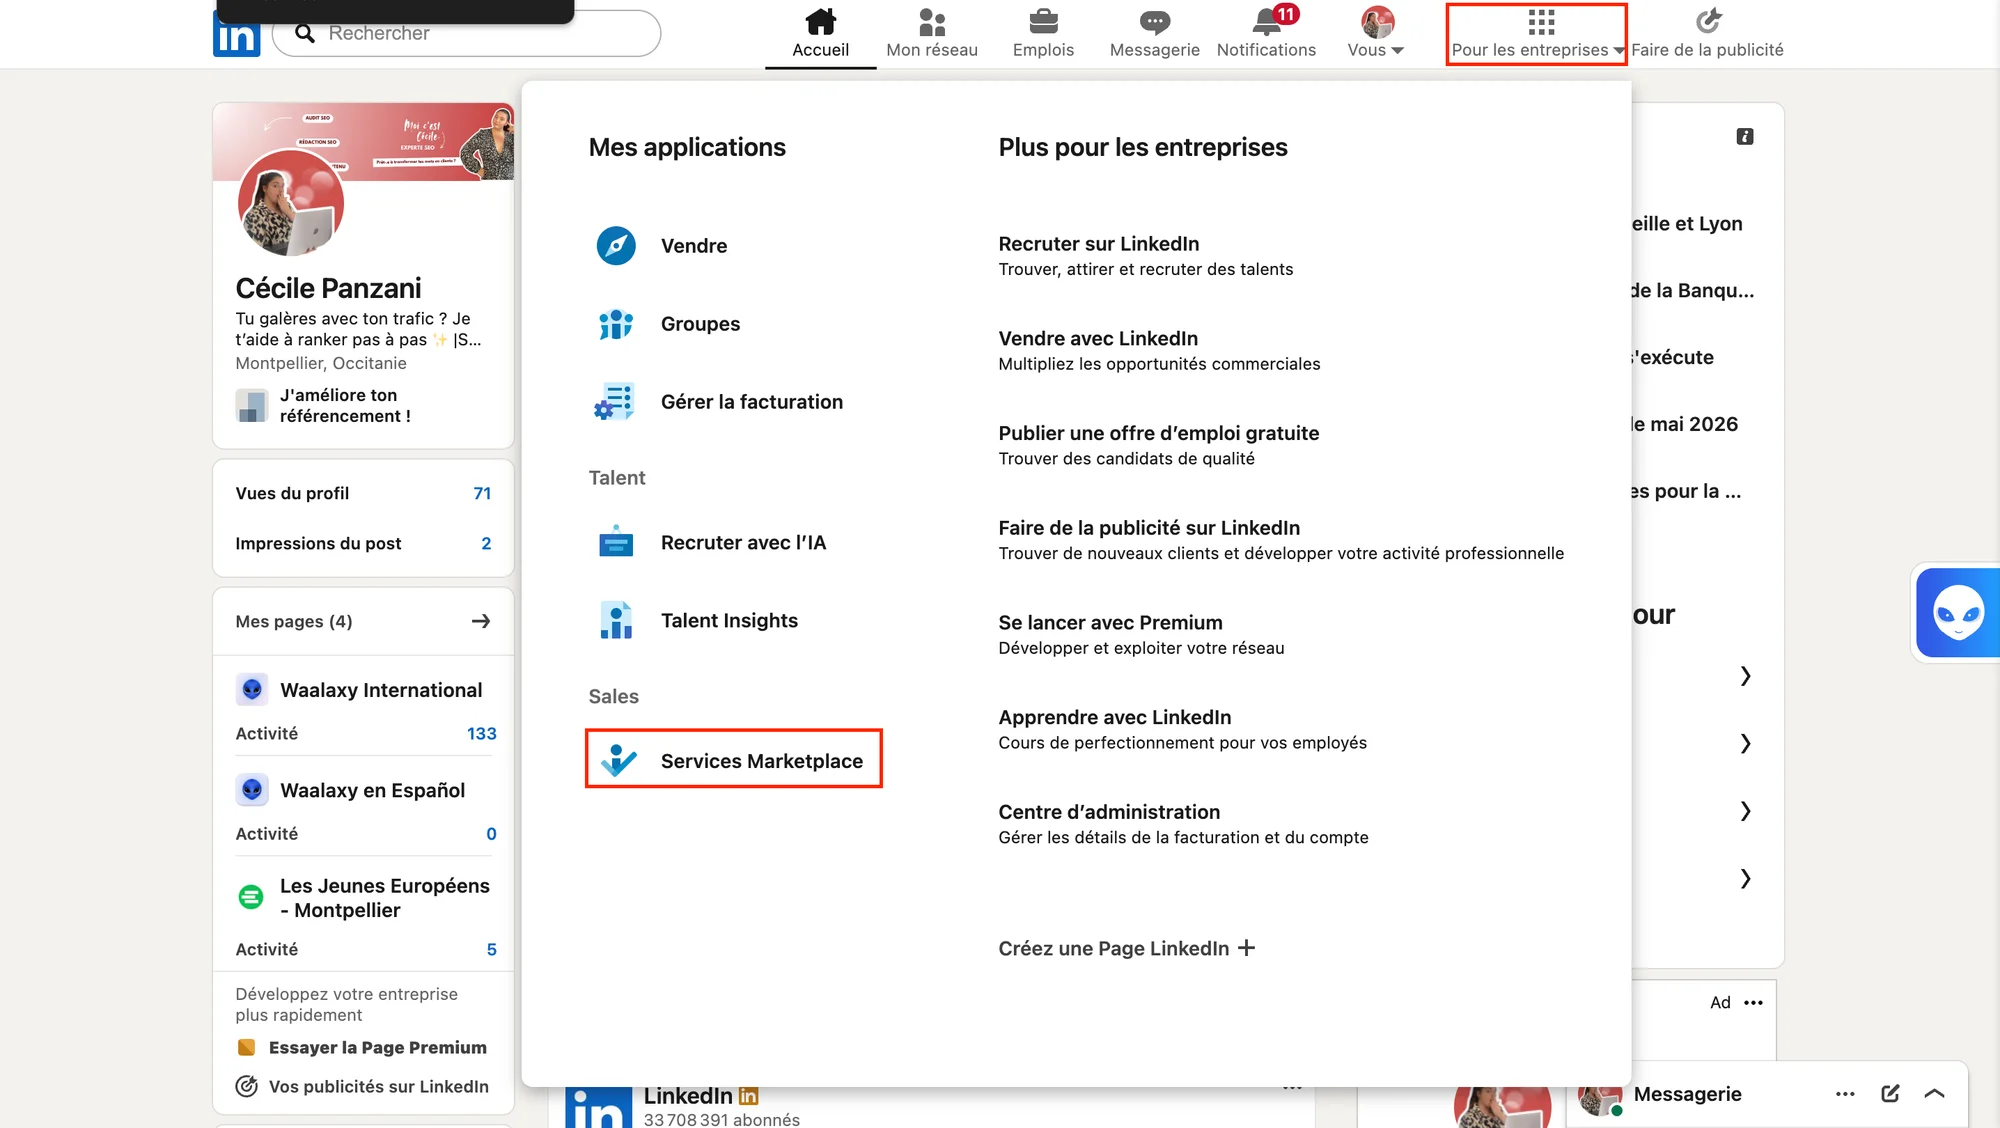2000x1128 pixels.
Task: Open the Messagerie chat icon
Action: click(1154, 21)
